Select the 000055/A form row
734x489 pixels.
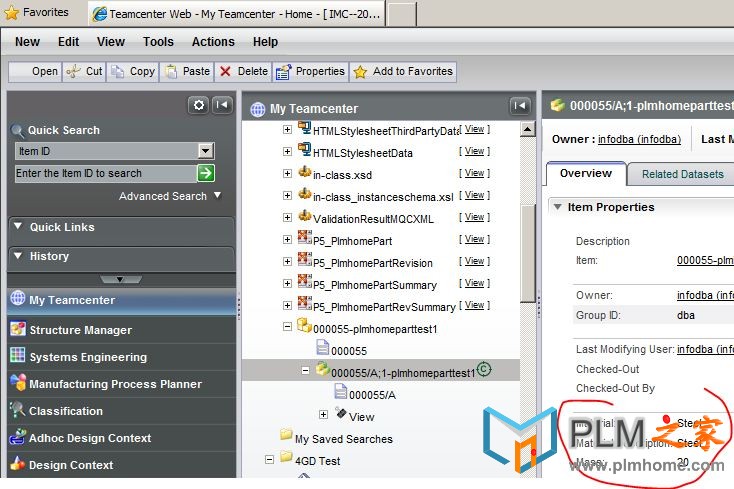tap(372, 395)
